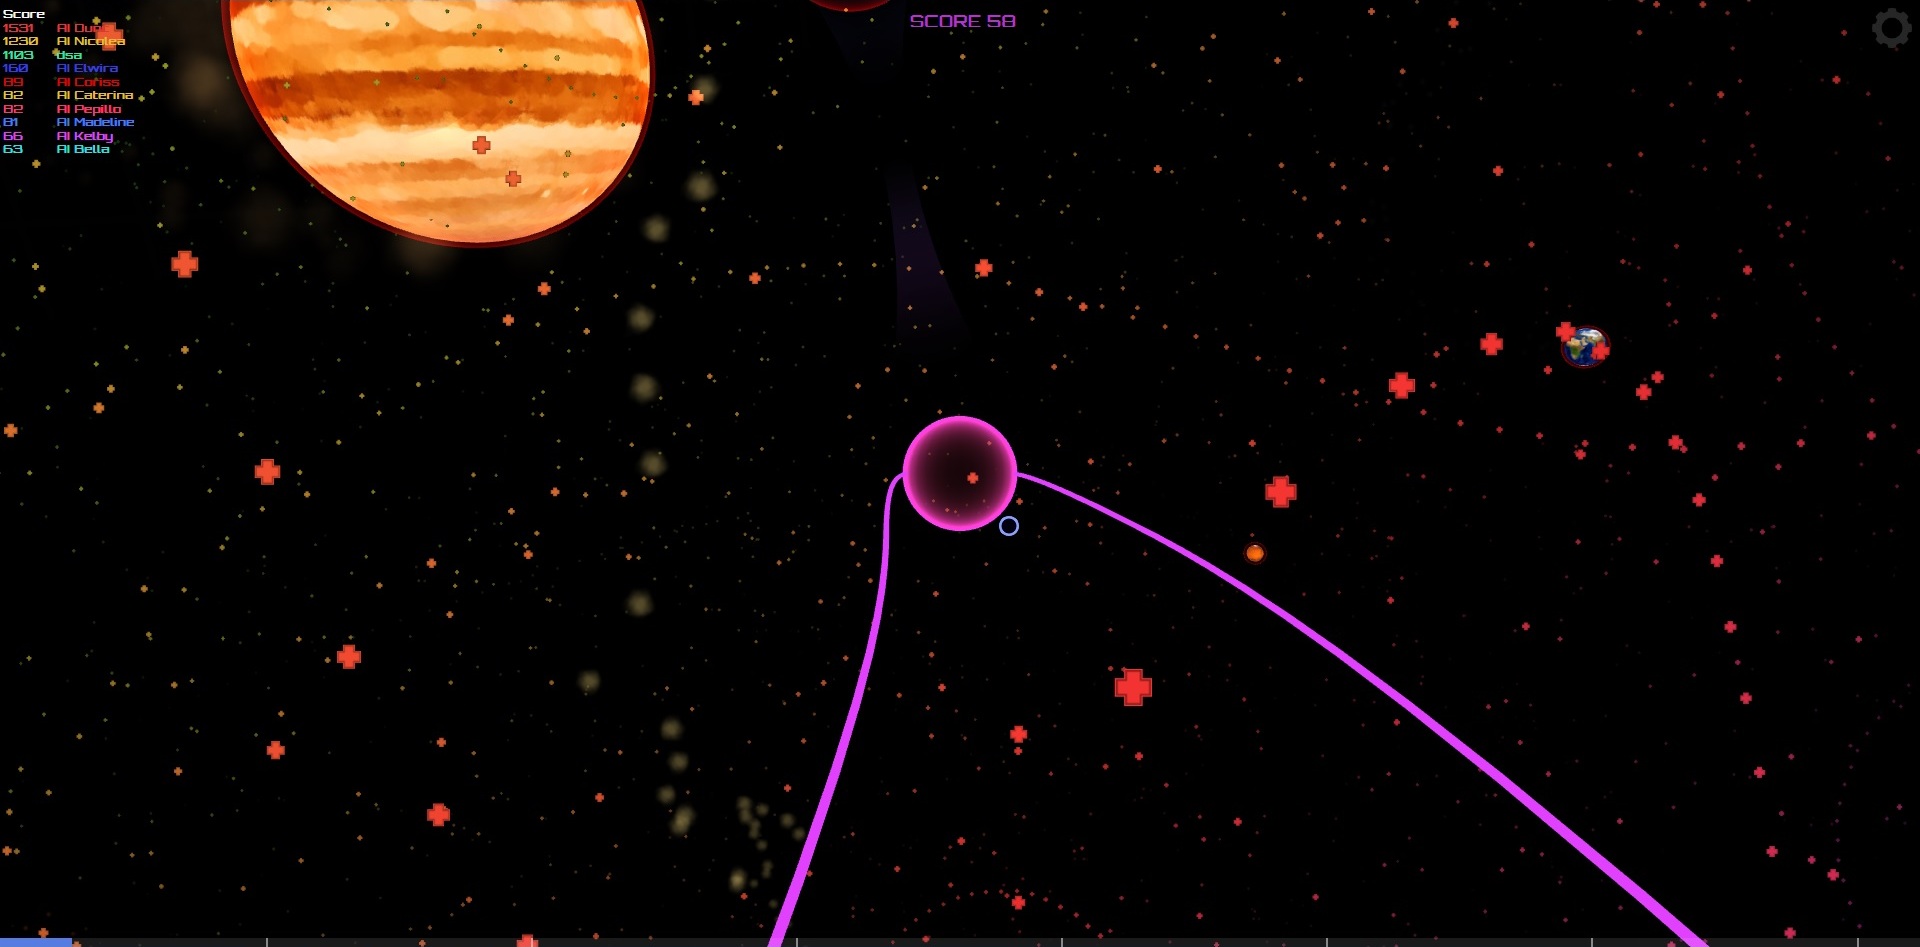Viewport: 1920px width, 947px height.
Task: Click the score value 1531
Action: [18, 28]
